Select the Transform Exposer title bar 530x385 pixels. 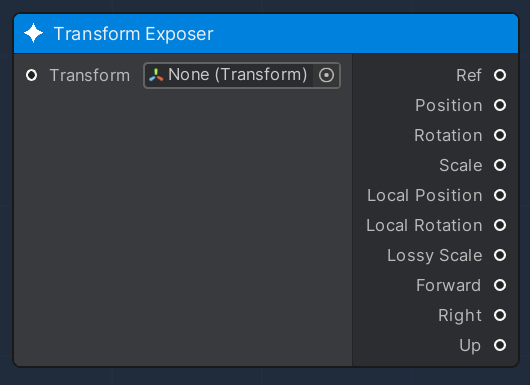(x=266, y=33)
